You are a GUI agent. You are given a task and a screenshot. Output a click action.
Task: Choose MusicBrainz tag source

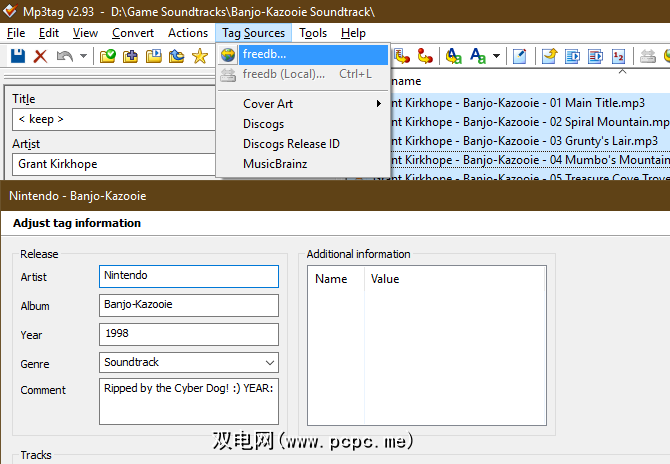(274, 164)
